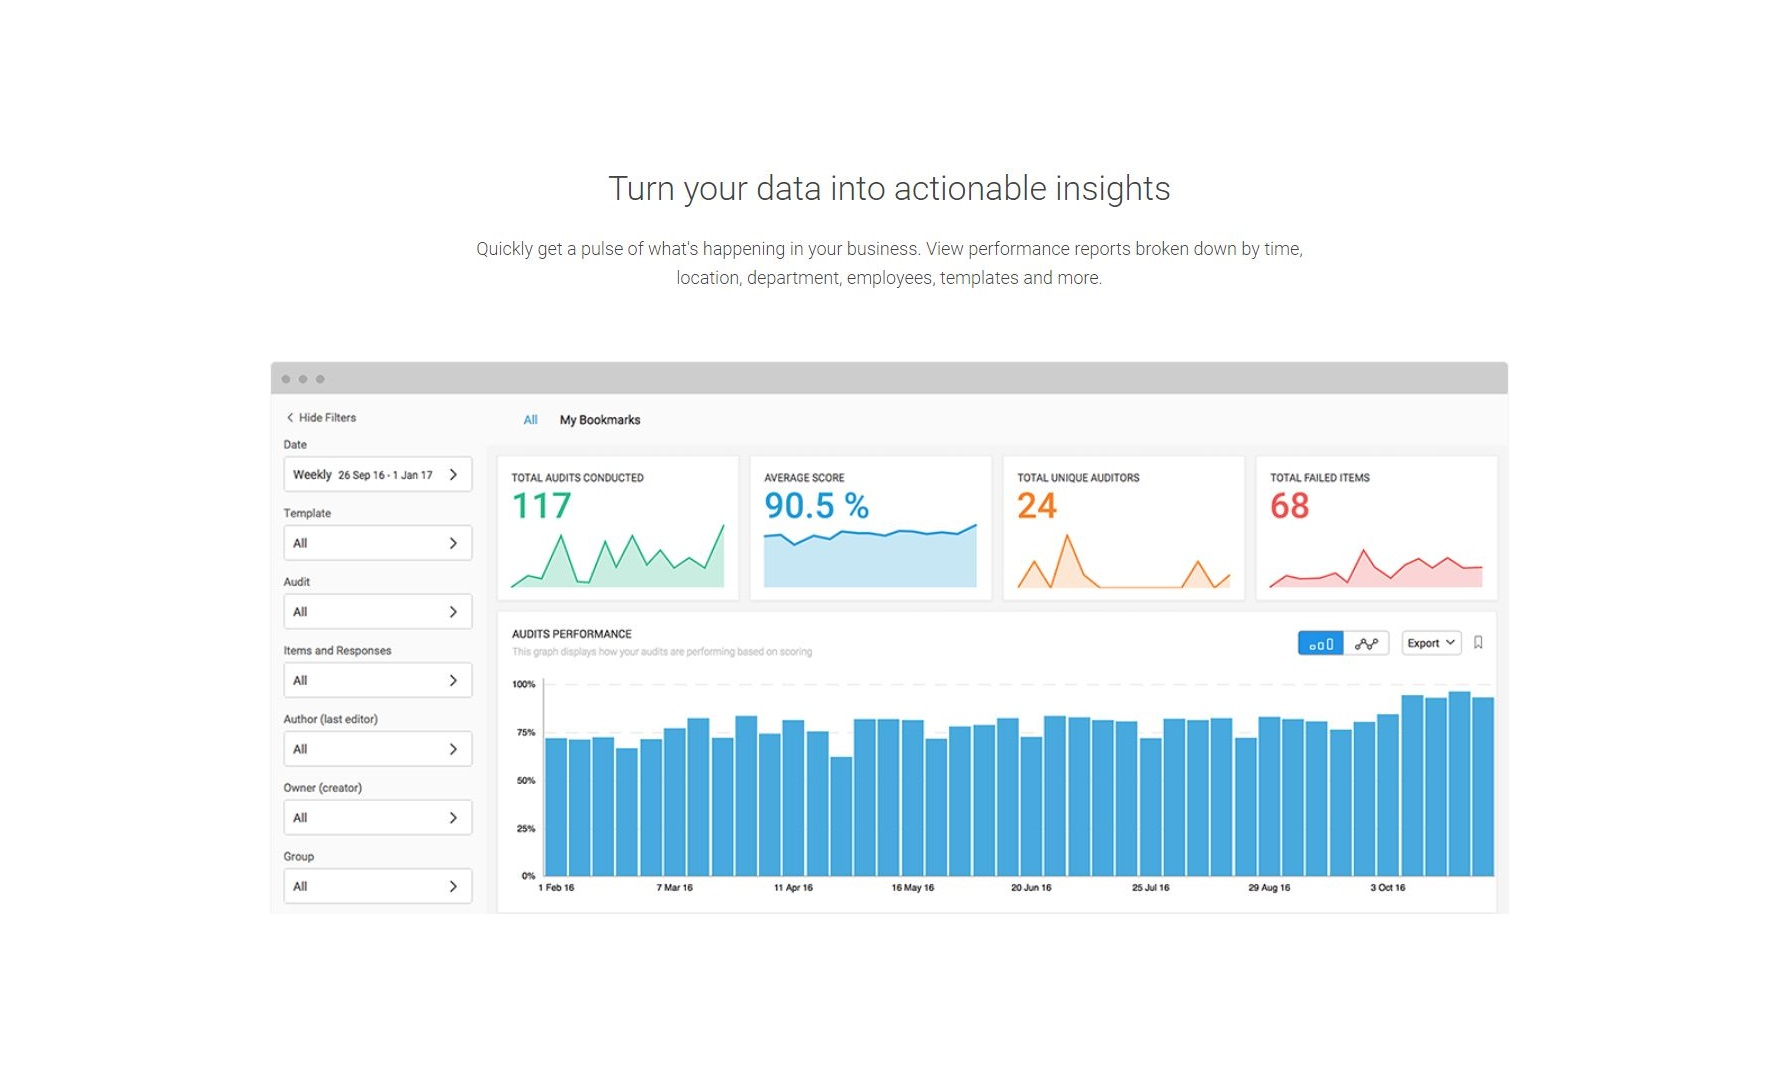Image resolution: width=1775 pixels, height=1067 pixels.
Task: Click the '90.5 %' average score value
Action: coord(816,506)
